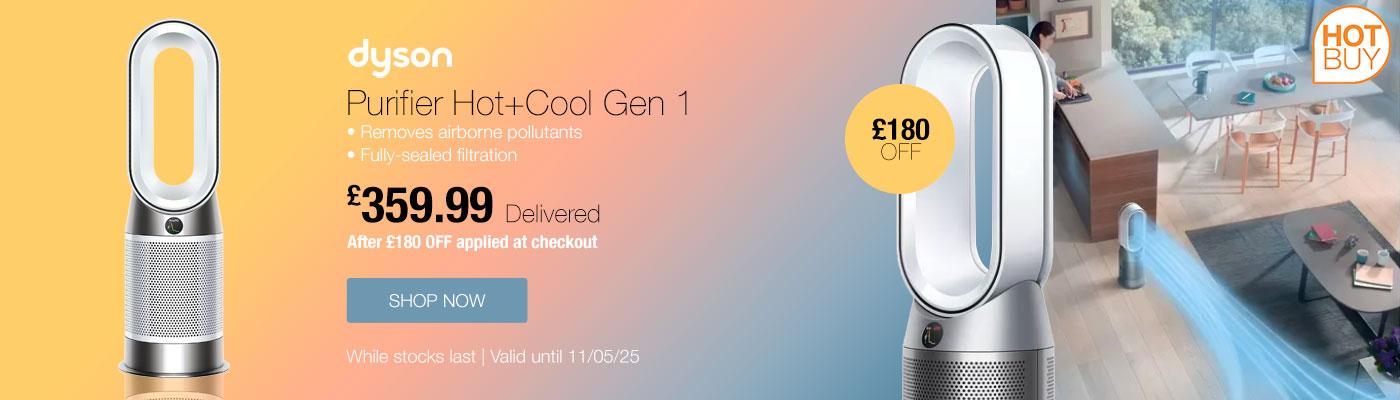1400x400 pixels.
Task: Click the SHOP NOW button
Action: tap(437, 300)
